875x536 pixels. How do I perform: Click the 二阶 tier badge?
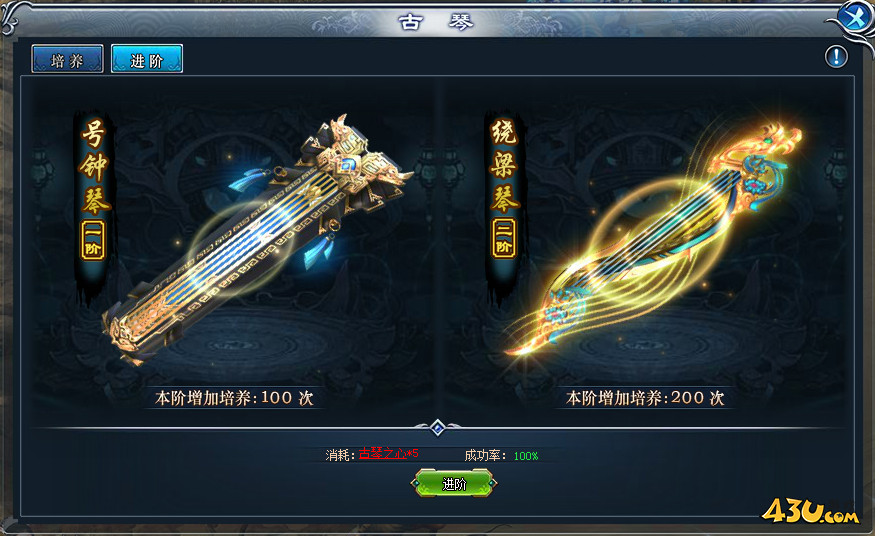[504, 238]
